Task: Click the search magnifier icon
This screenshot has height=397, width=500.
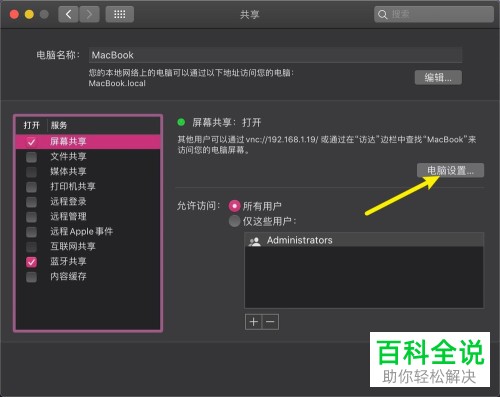Action: [382, 15]
